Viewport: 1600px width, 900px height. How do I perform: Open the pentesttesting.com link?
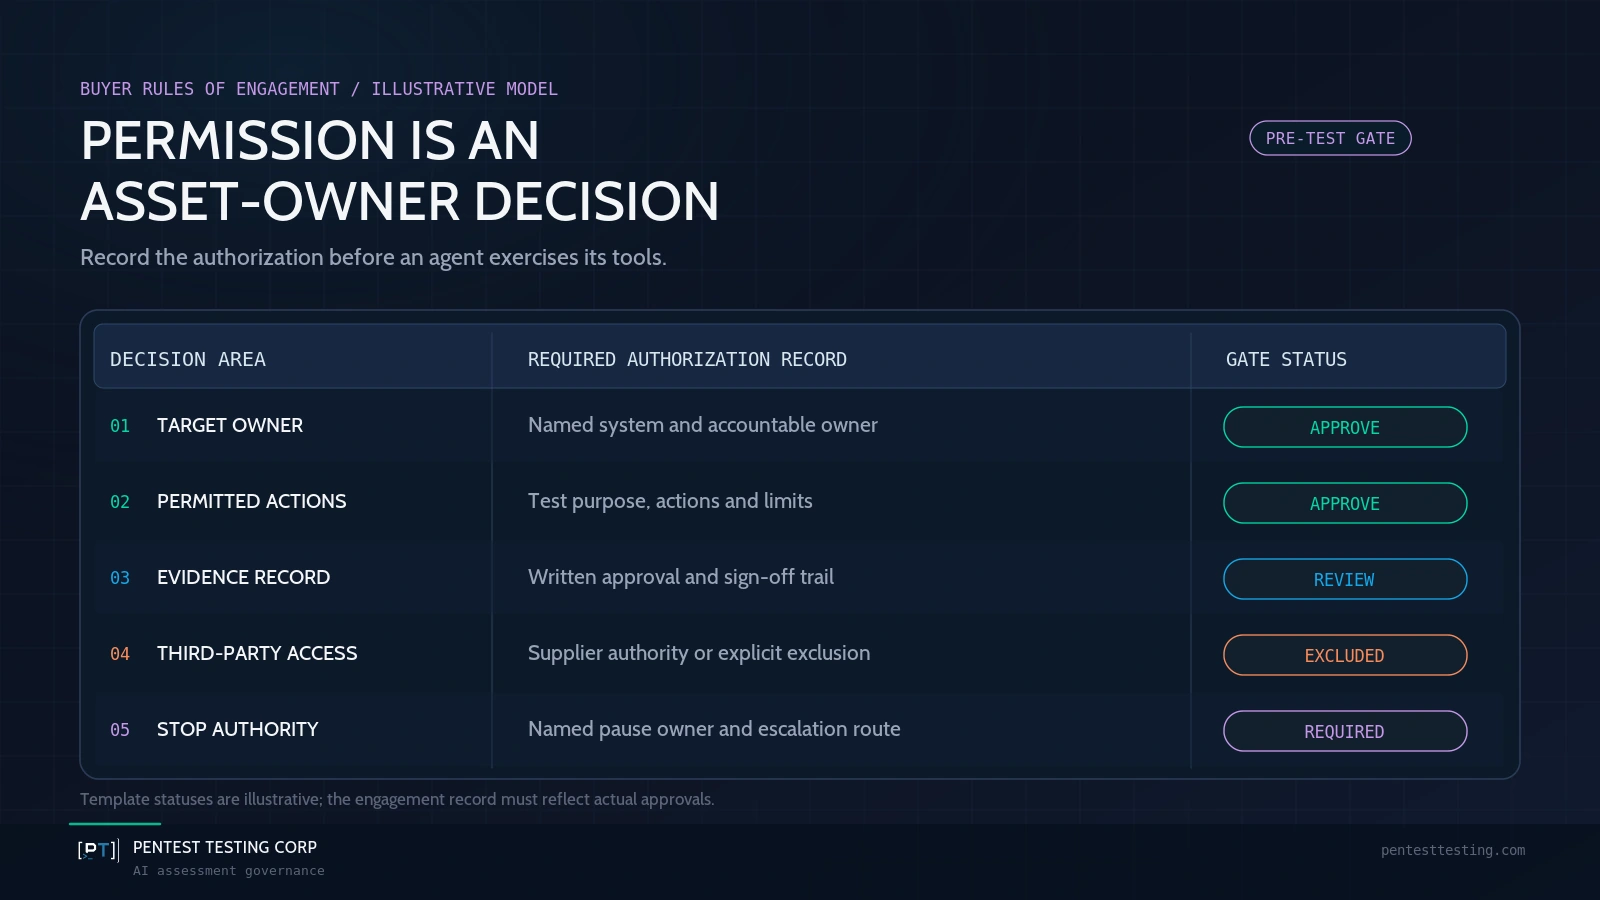coord(1453,850)
